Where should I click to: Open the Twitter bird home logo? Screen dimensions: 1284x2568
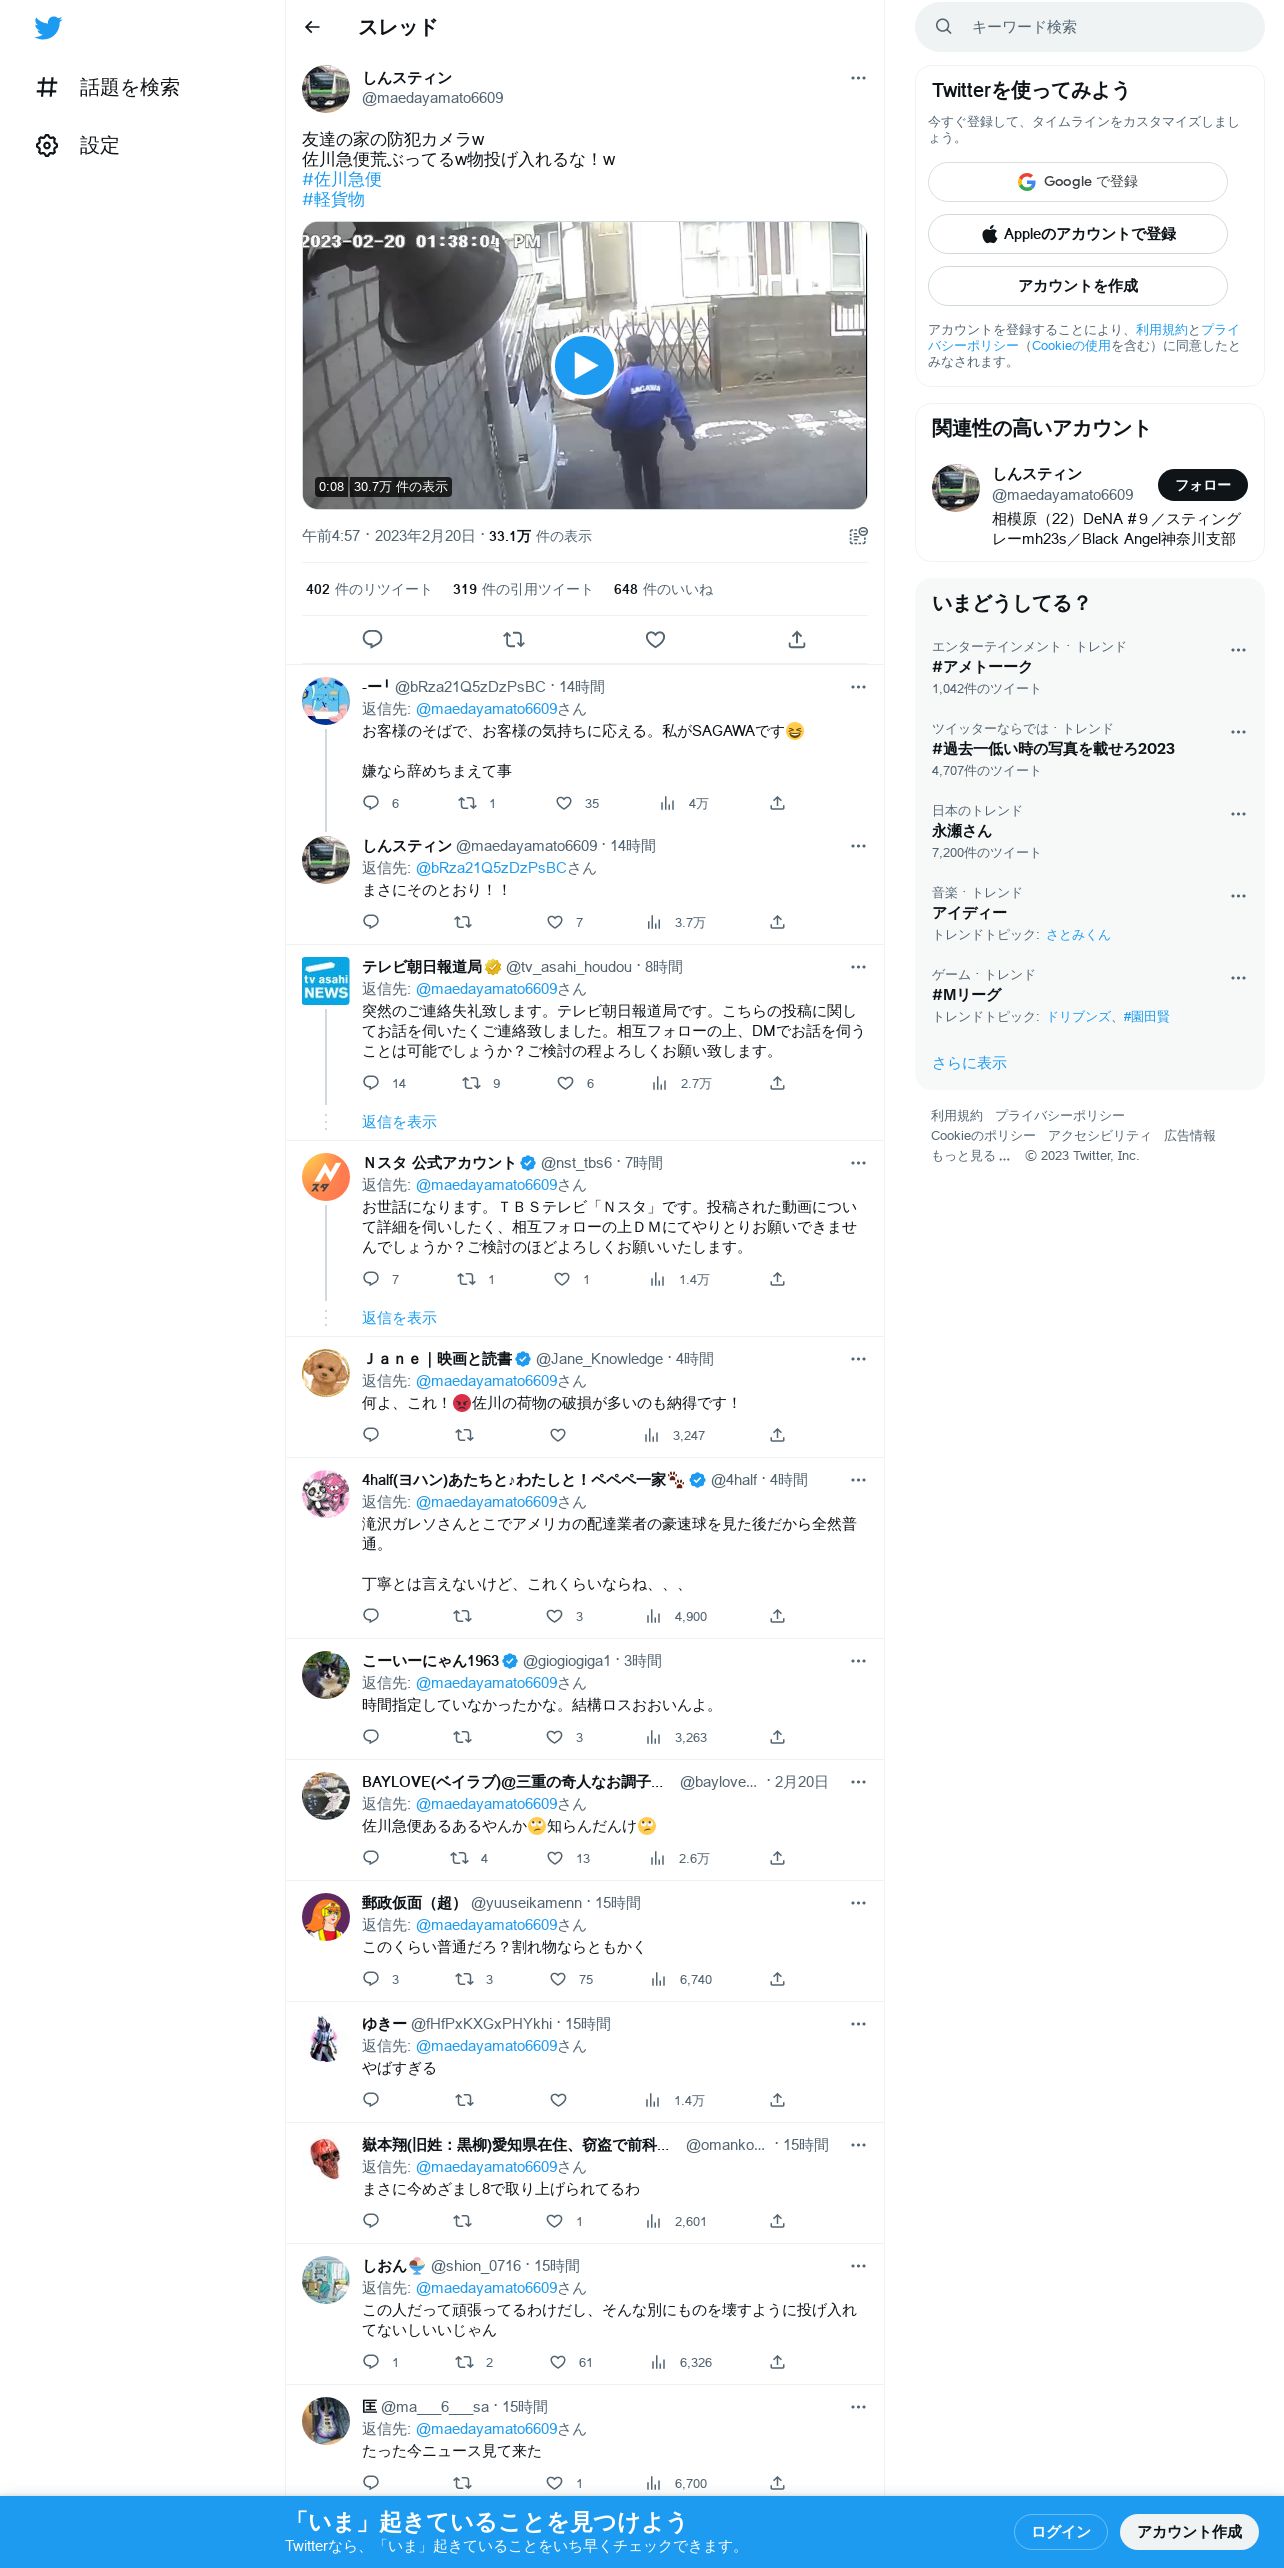point(48,28)
